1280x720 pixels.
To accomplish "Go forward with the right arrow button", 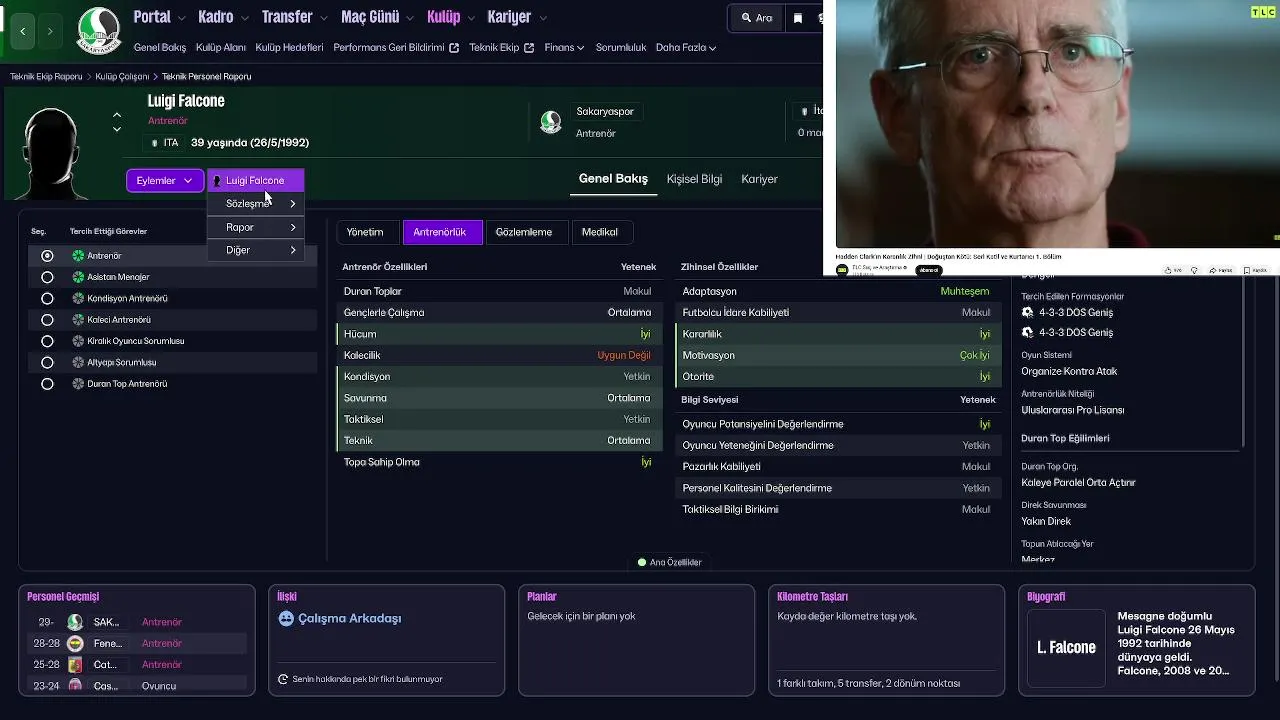I will tap(50, 32).
